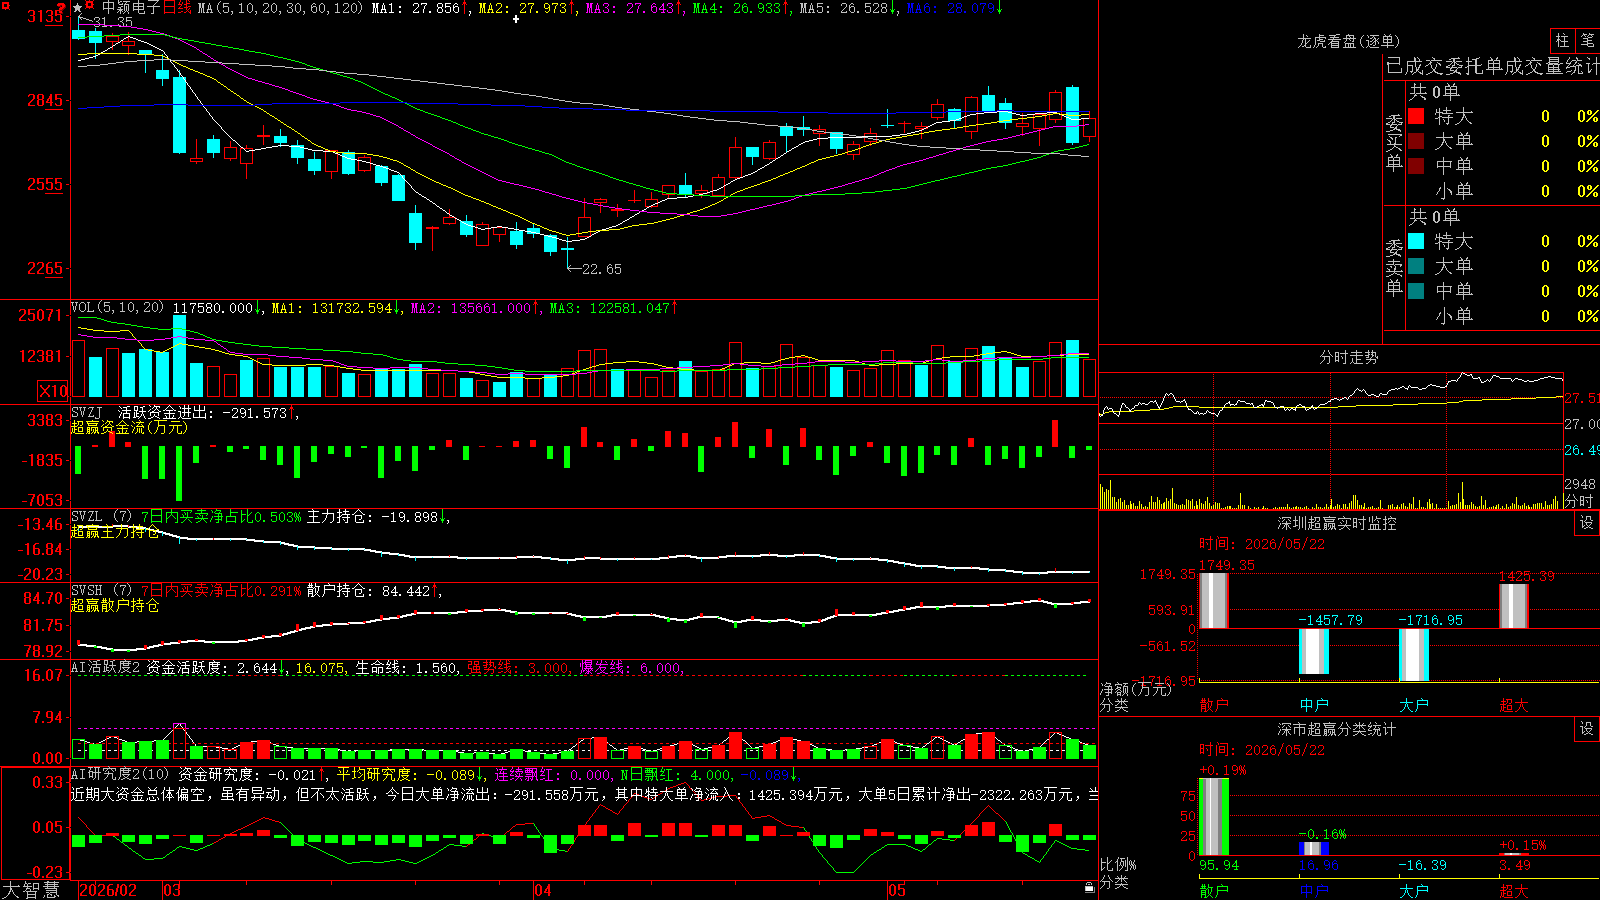Click the 1749.35 散户 bar in 深圳超赢实时监控

coord(1214,601)
